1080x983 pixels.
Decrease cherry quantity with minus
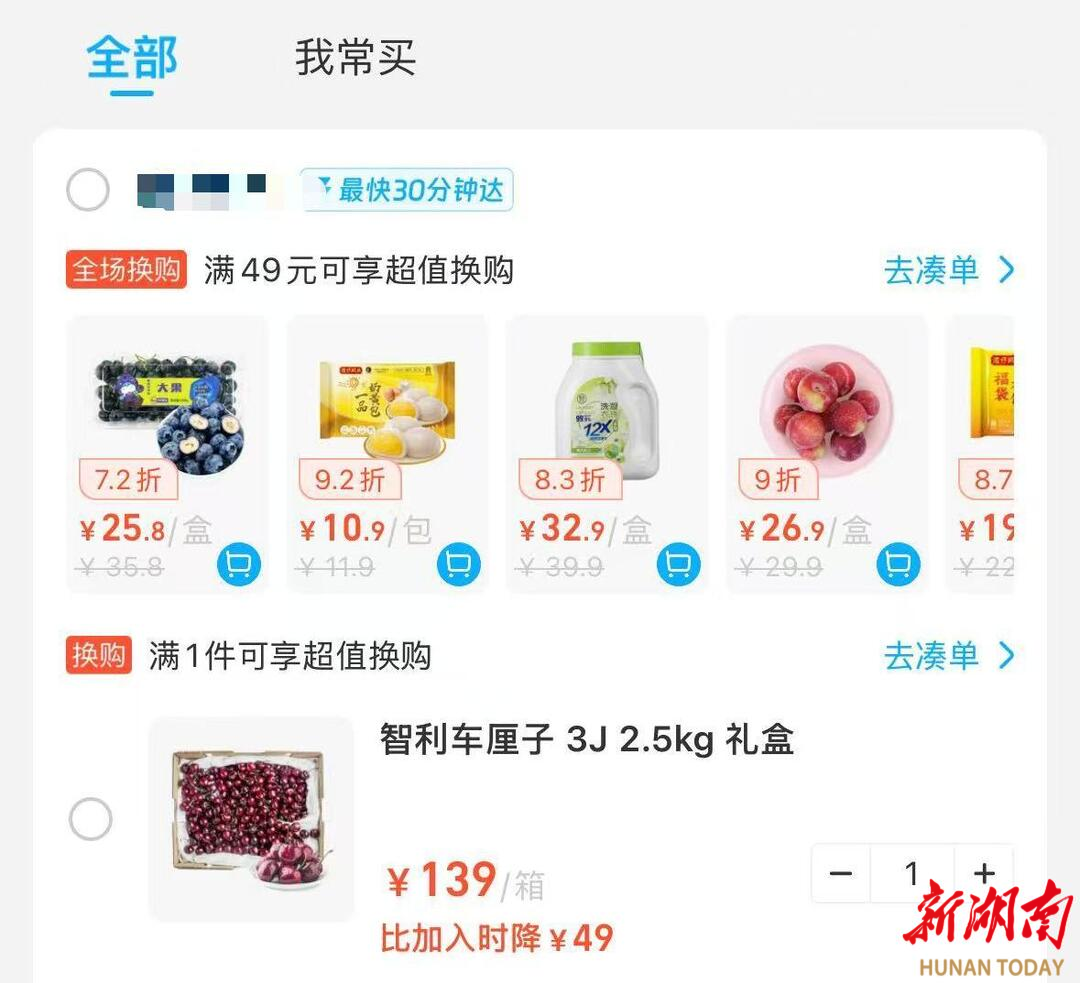pyautogui.click(x=841, y=873)
